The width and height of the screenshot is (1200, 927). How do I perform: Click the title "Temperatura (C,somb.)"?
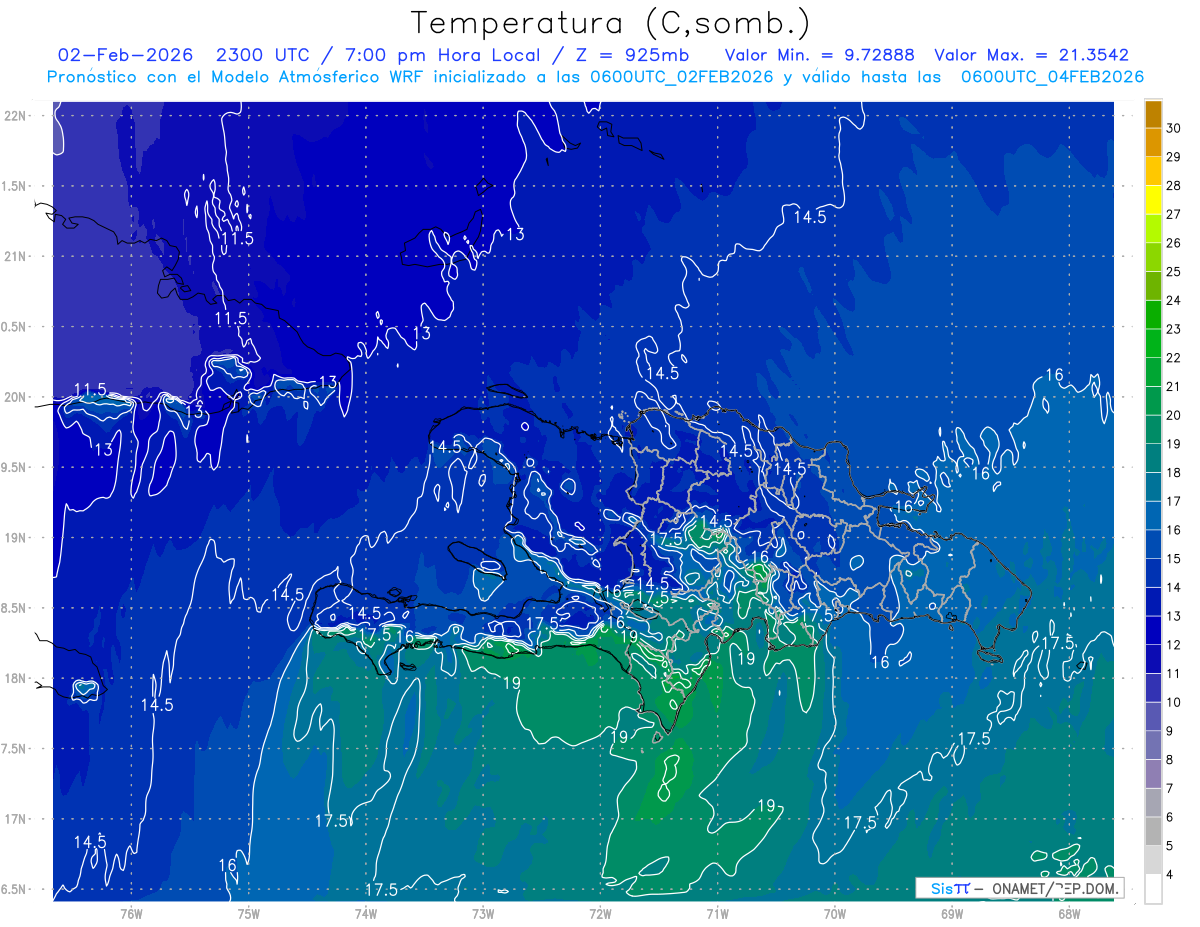point(611,24)
